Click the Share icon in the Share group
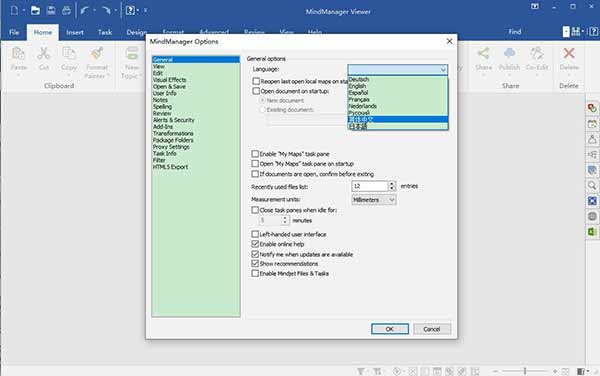This screenshot has height=376, width=600. tap(484, 53)
